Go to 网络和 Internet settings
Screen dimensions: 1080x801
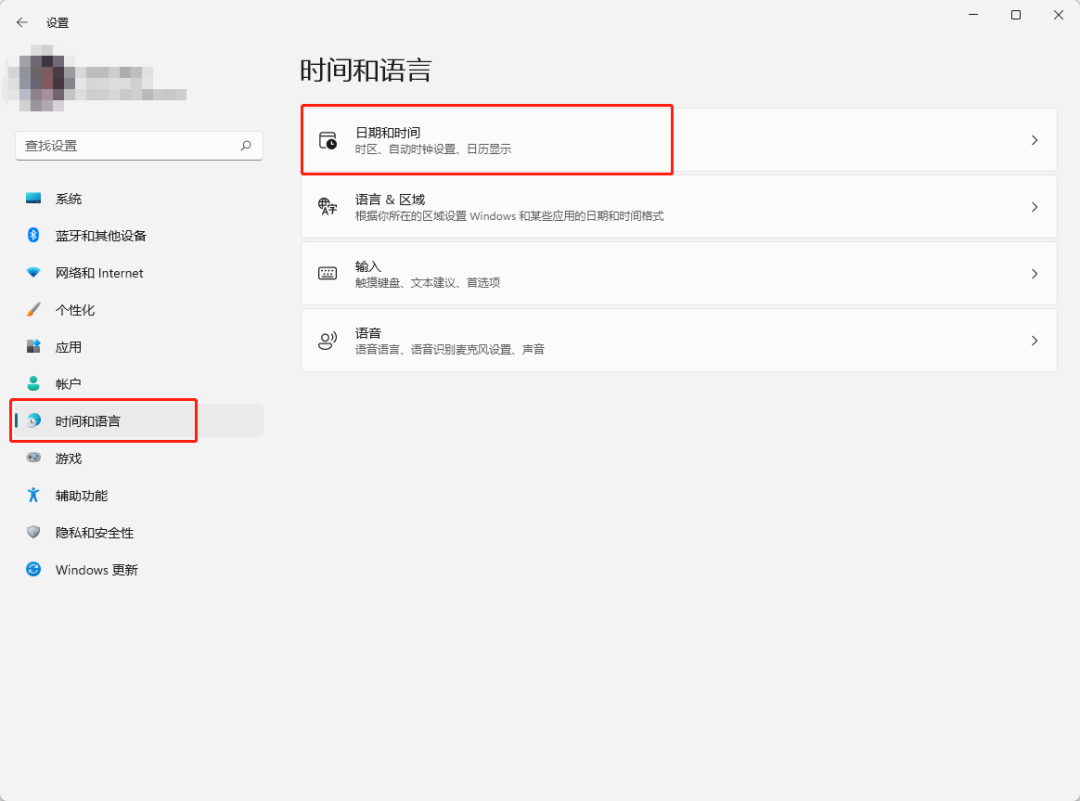tap(139, 273)
